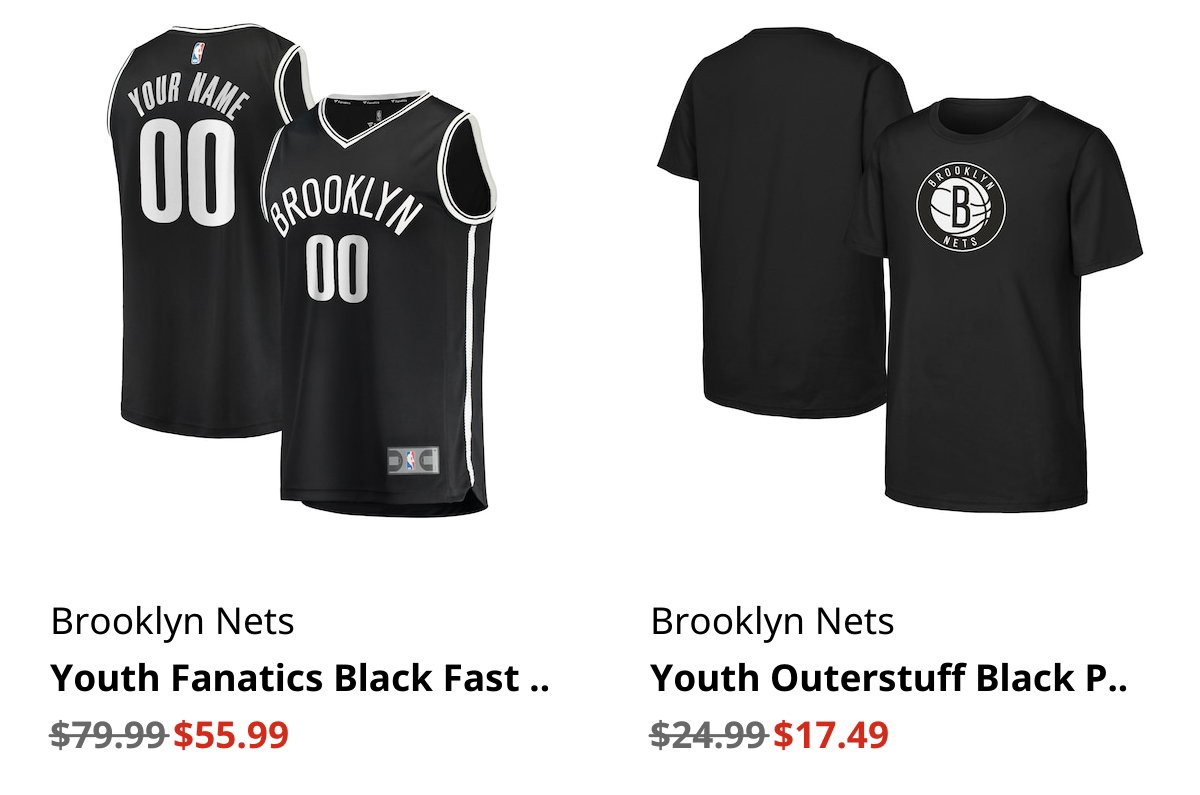Image resolution: width=1200 pixels, height=795 pixels.
Task: Click the red $17.49 sale price
Action: coord(831,736)
